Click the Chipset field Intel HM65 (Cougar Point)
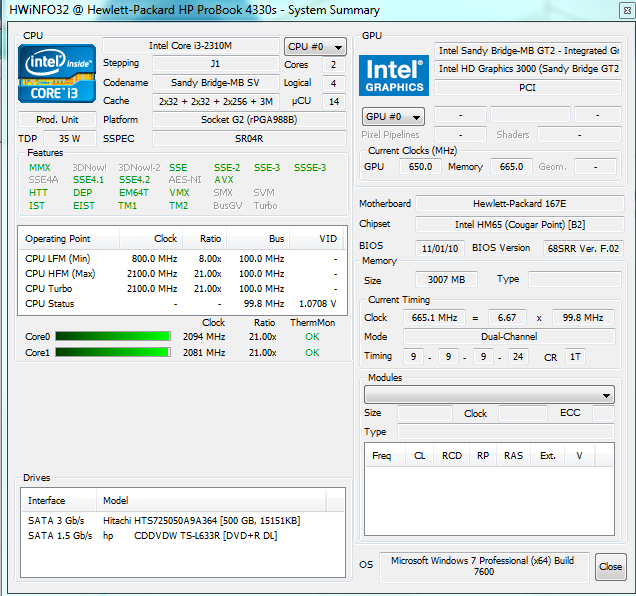The height and width of the screenshot is (596, 636). 520,224
